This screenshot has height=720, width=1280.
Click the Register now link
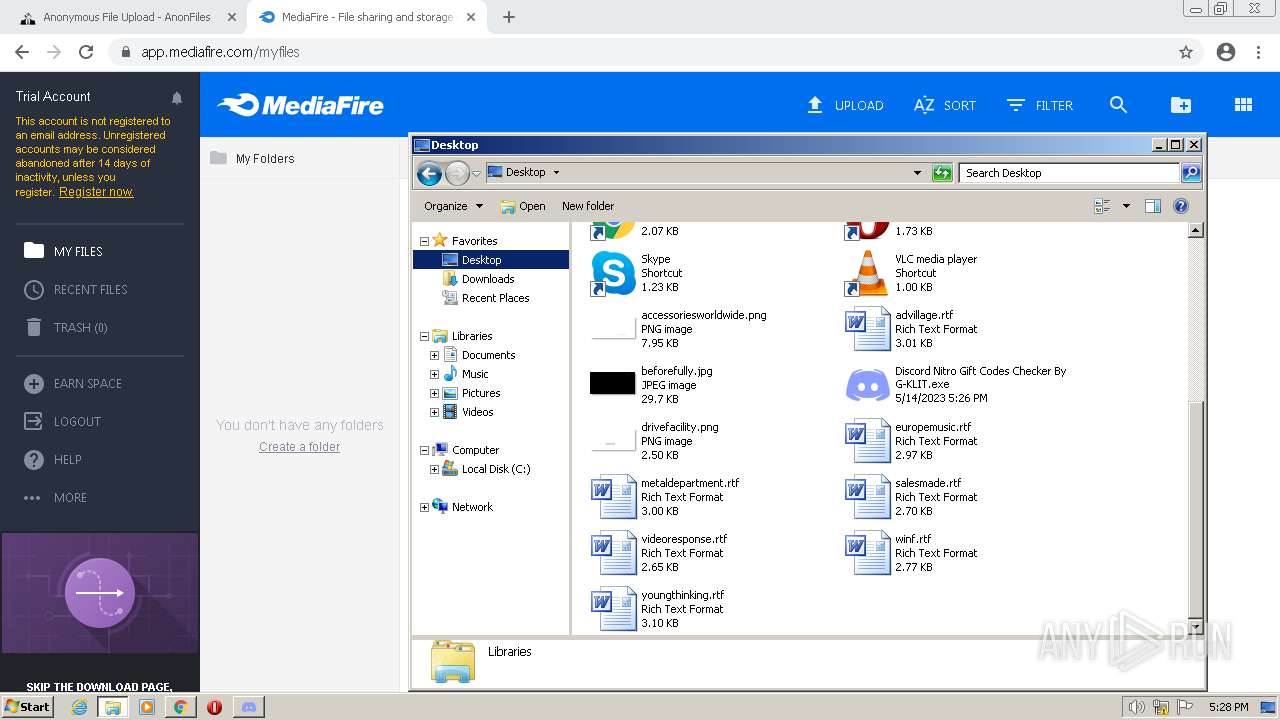point(96,192)
